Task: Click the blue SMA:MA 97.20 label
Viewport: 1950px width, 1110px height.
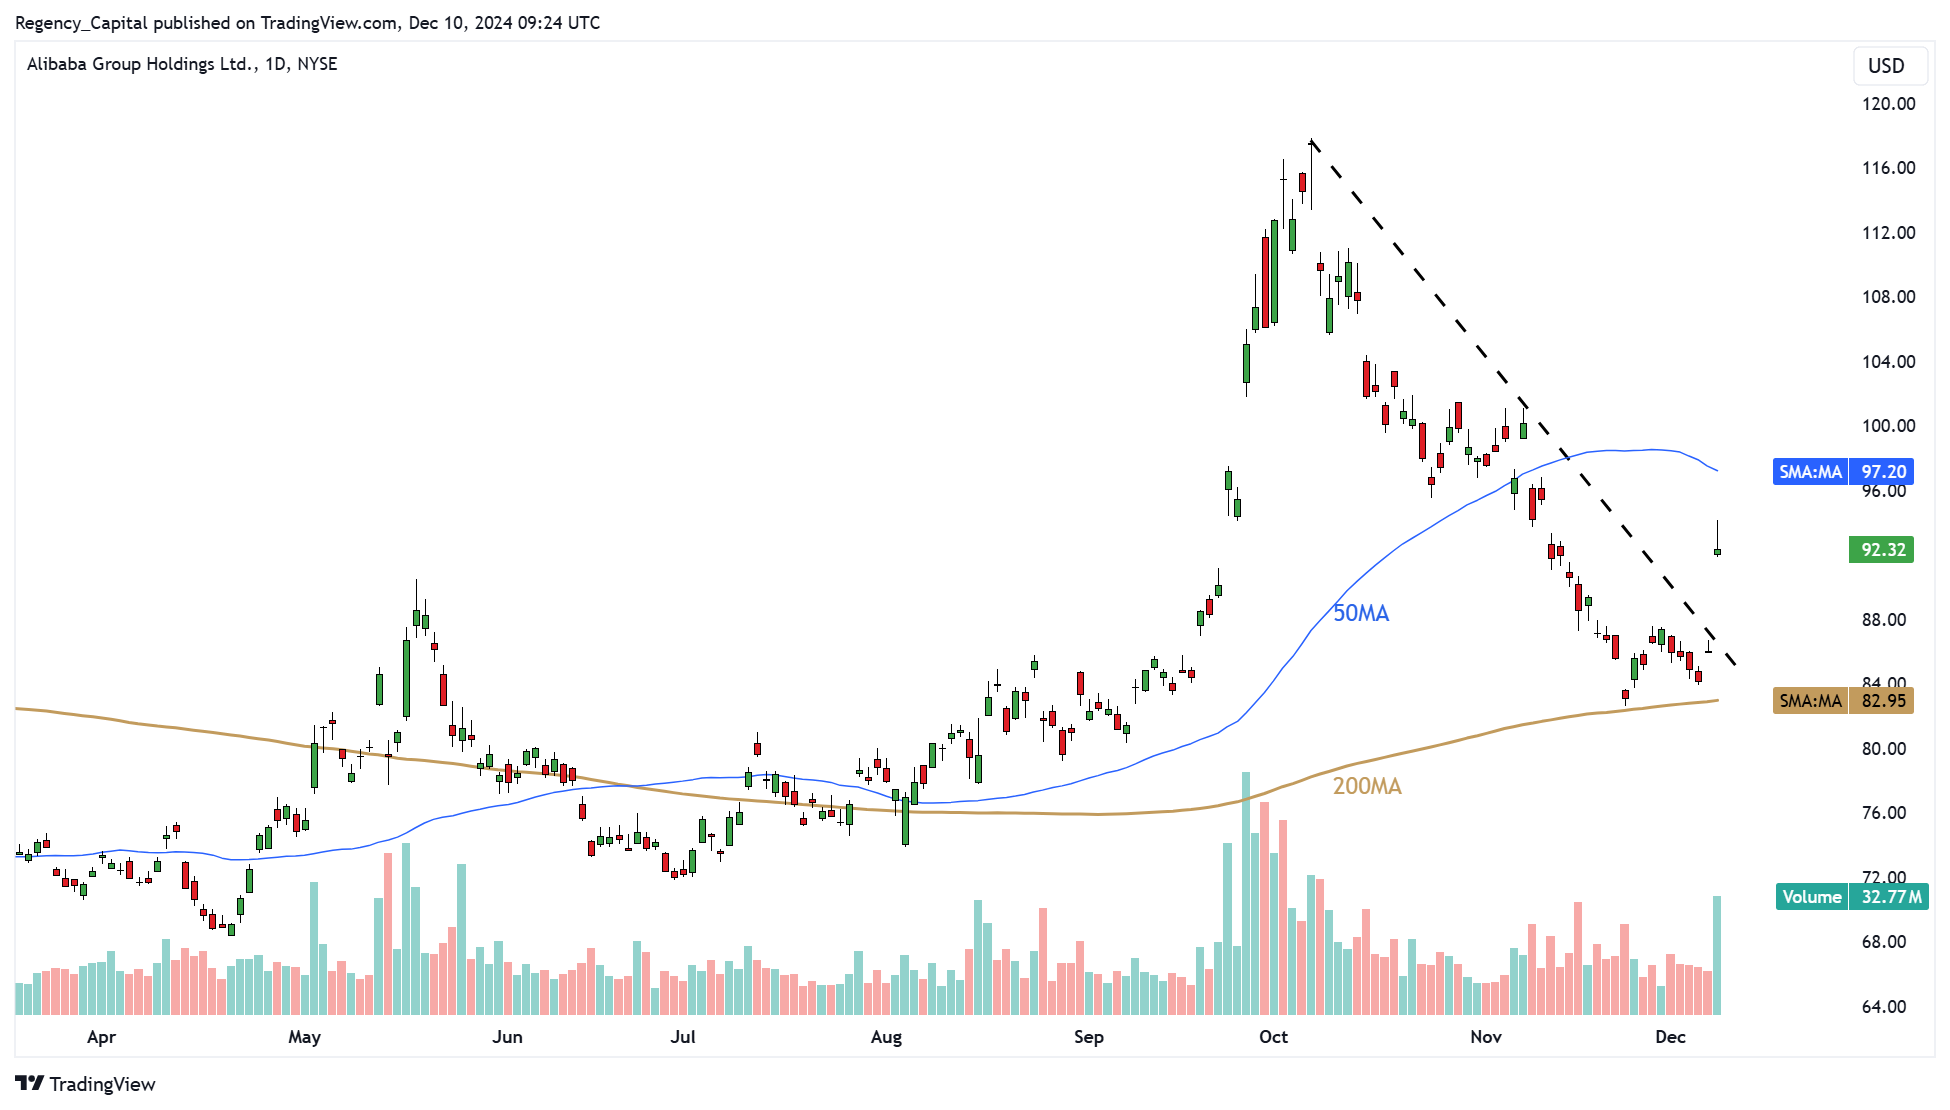Action: [x=1843, y=472]
